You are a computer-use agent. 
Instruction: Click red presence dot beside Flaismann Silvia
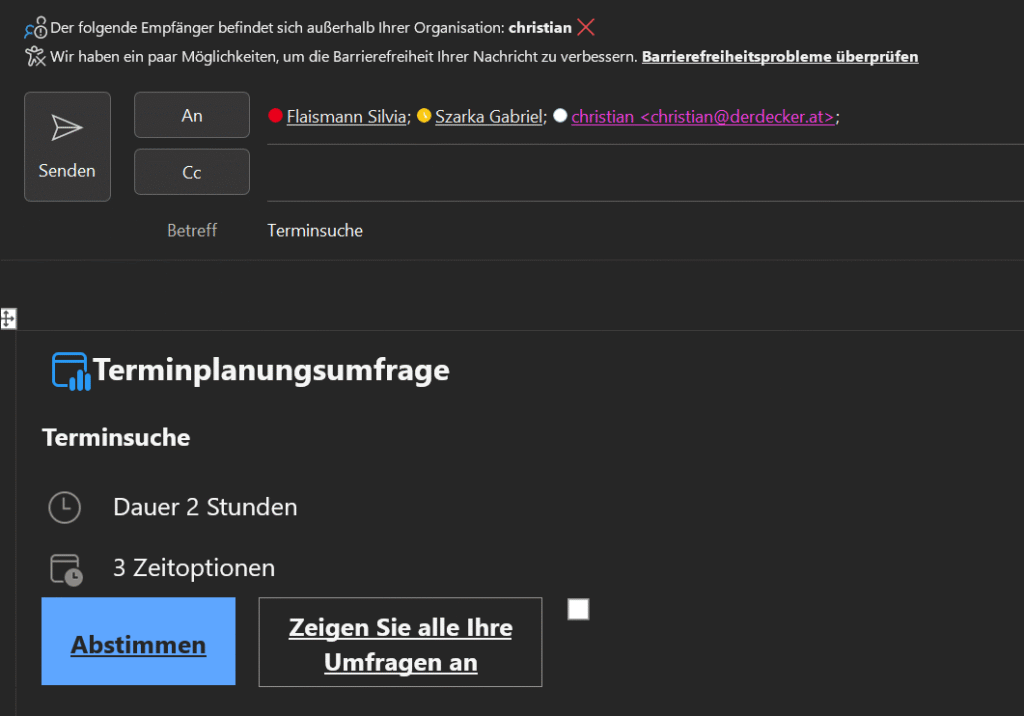[276, 116]
